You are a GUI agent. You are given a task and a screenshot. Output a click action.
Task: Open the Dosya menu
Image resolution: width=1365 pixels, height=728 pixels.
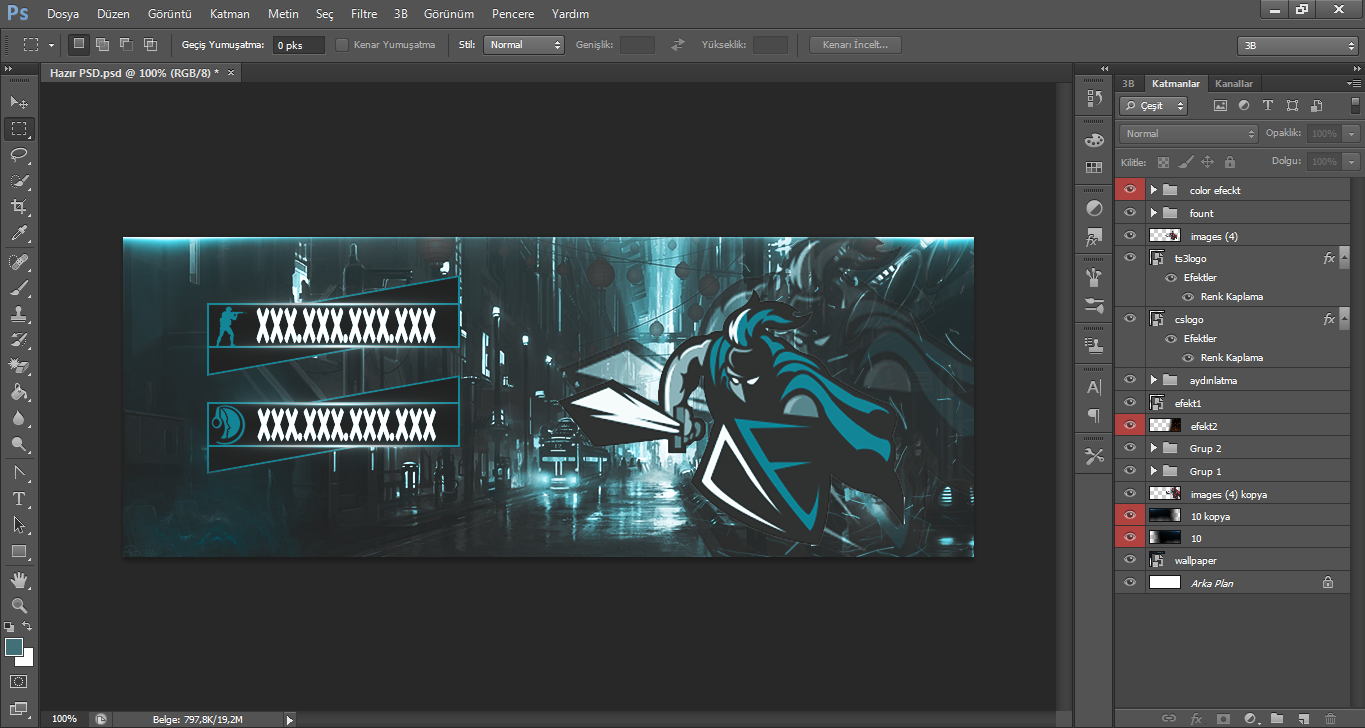pyautogui.click(x=63, y=14)
